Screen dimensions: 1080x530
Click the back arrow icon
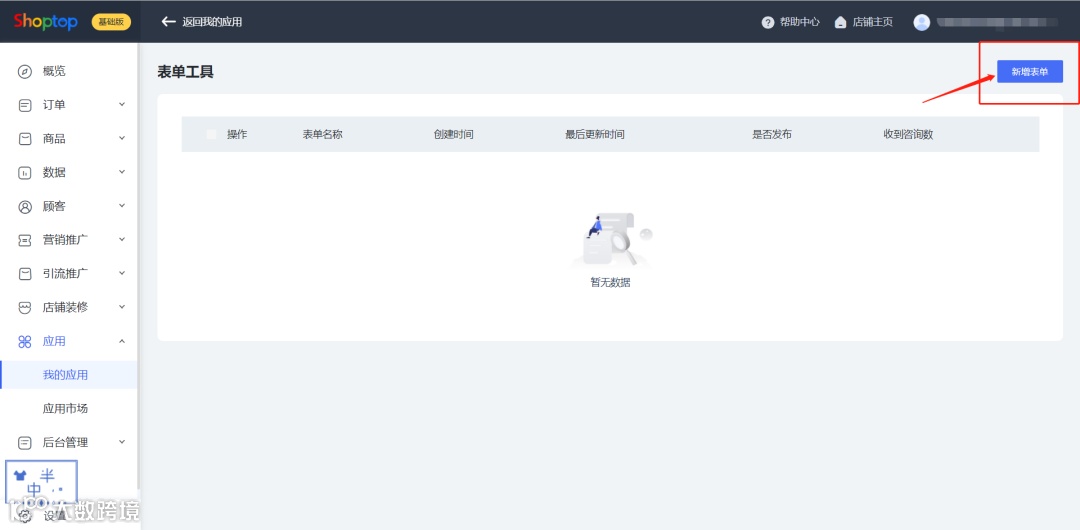(x=168, y=21)
